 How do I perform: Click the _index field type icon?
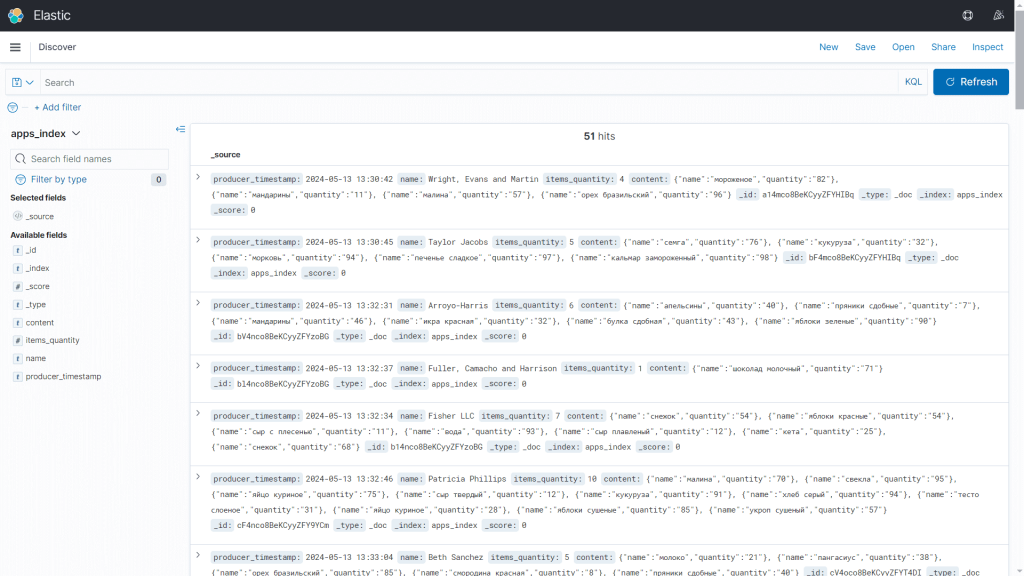coord(18,268)
